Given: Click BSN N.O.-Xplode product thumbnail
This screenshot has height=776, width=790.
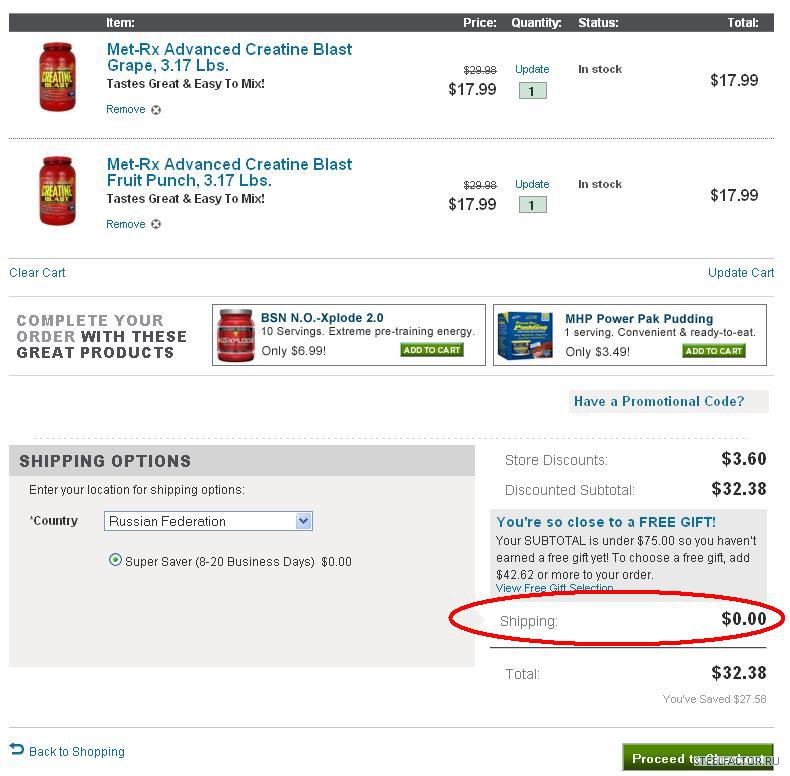Looking at the screenshot, I should point(235,335).
